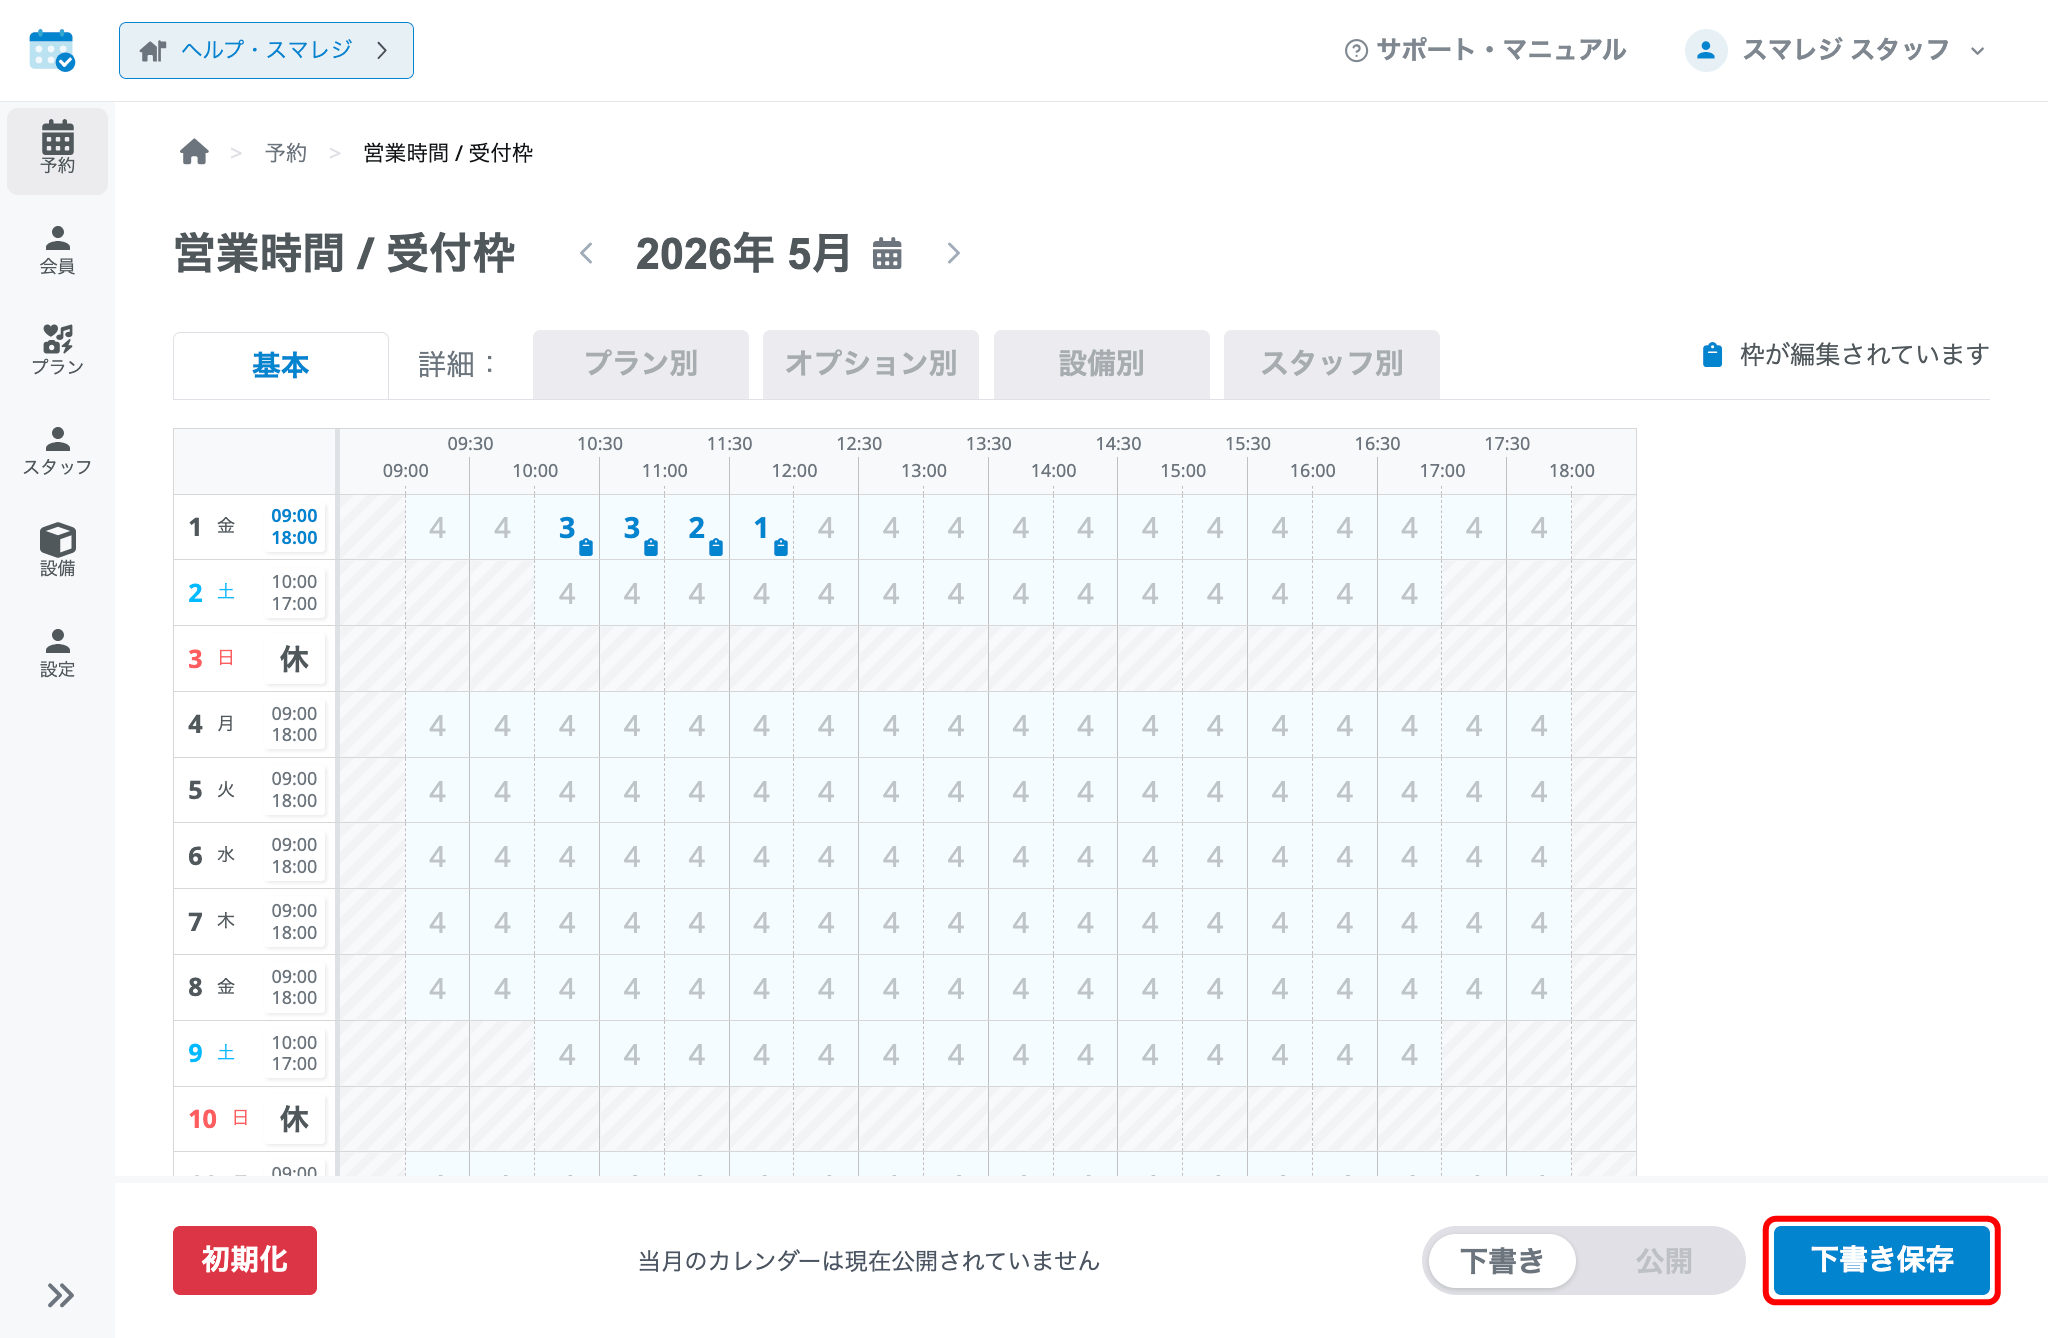Open the month picker calendar icon

coord(887,254)
